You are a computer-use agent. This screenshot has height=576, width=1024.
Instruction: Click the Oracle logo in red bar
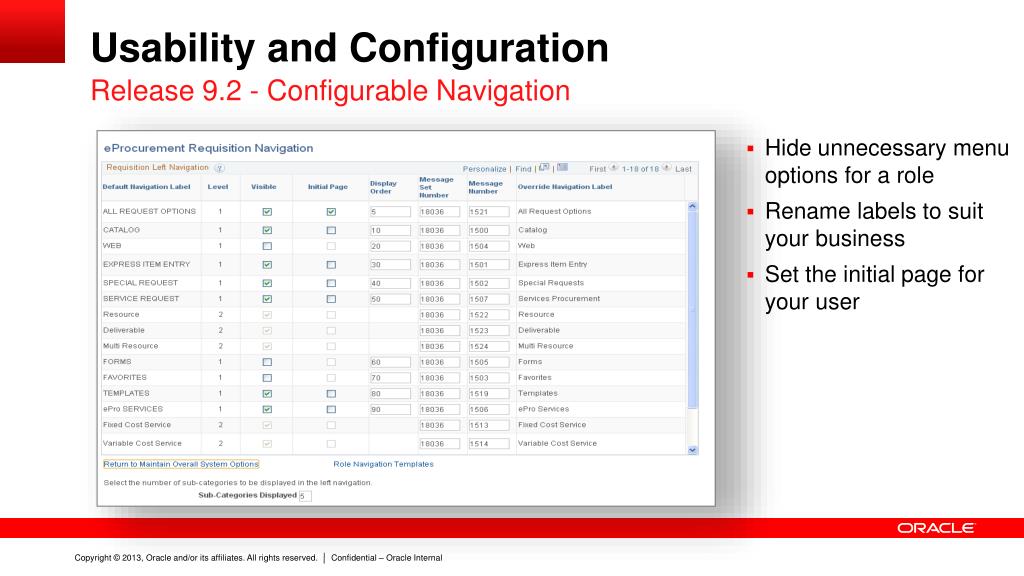935,528
